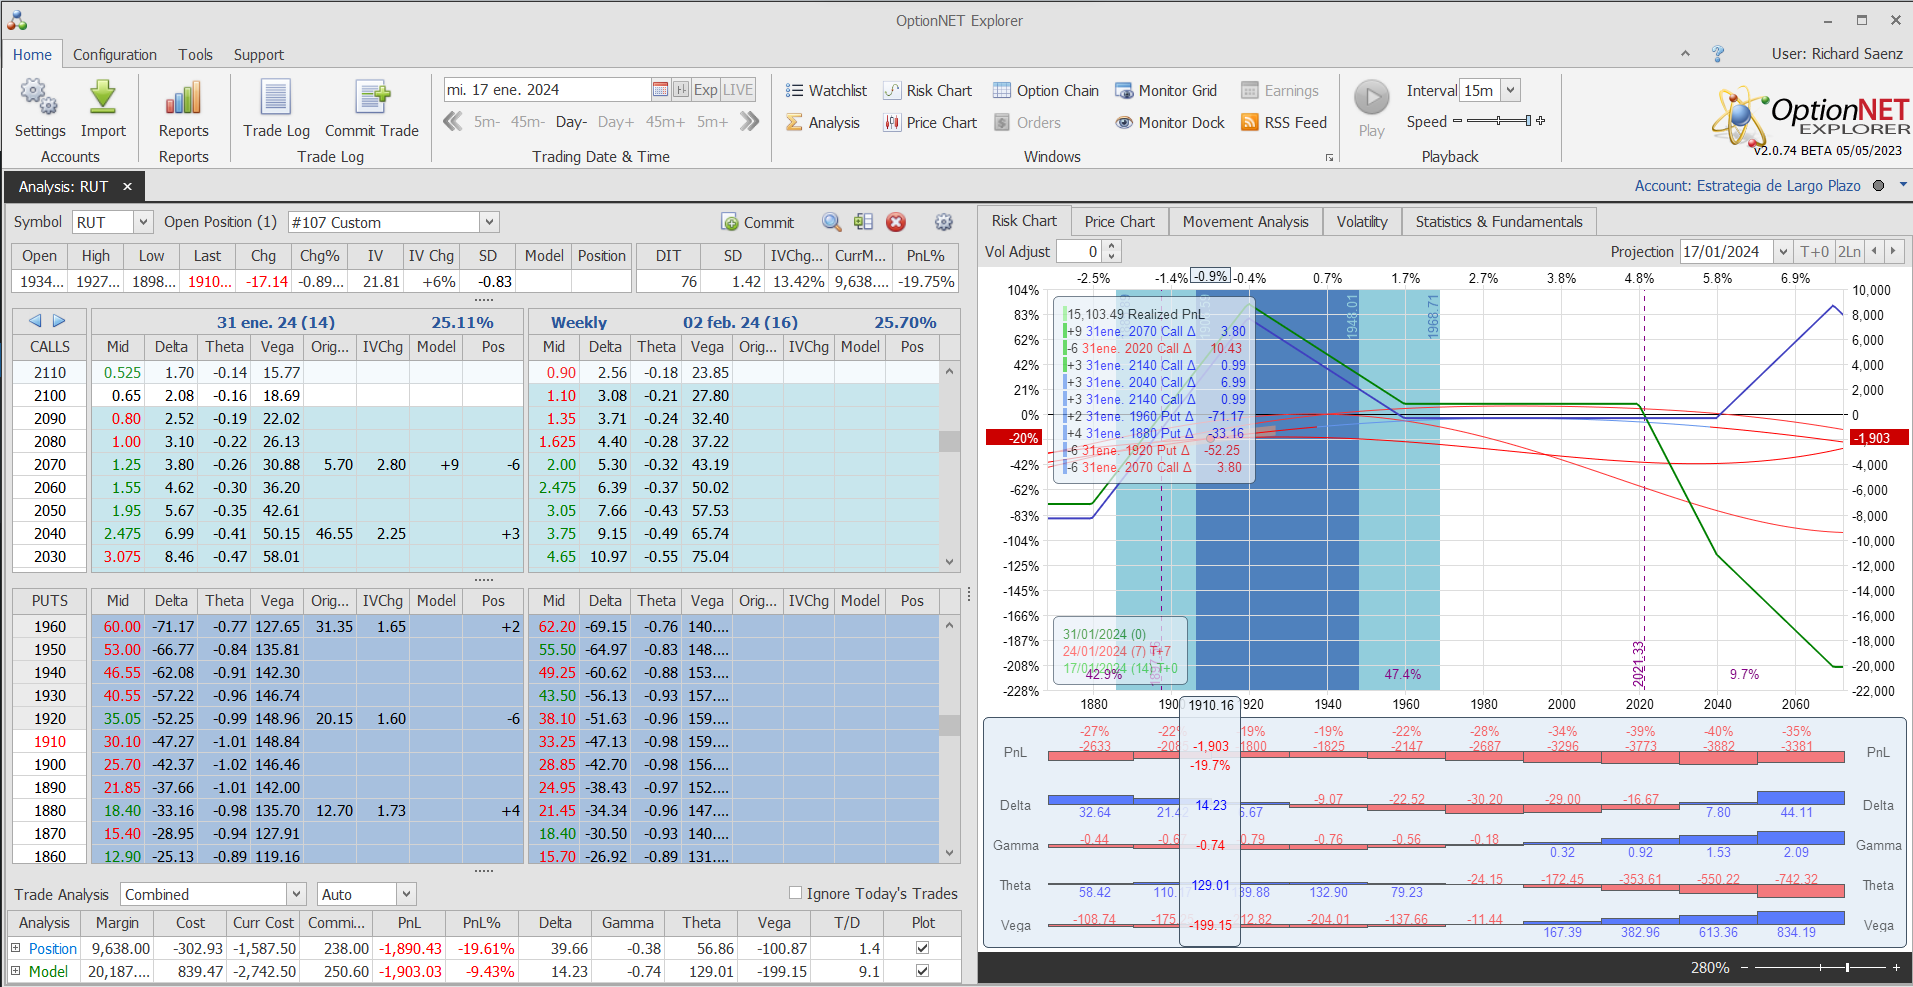
Task: Click the trading date input field
Action: click(547, 90)
